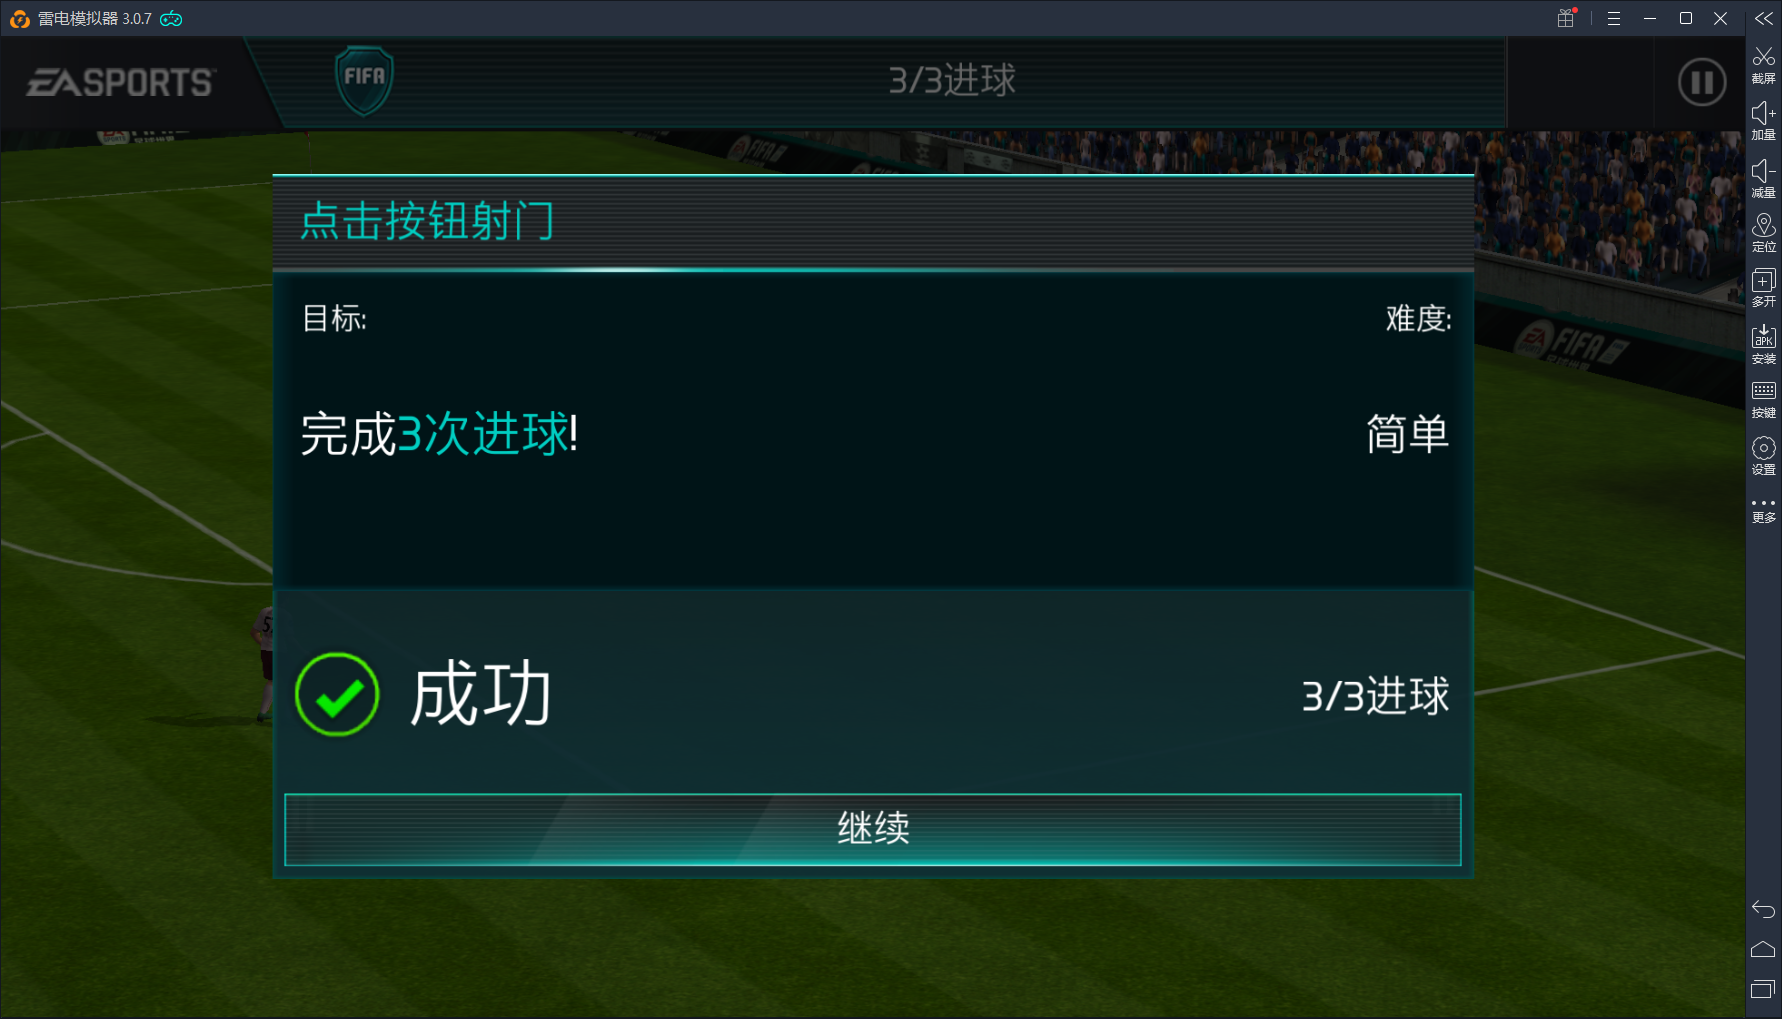This screenshot has height=1019, width=1782.
Task: Pause the game with the pause button
Action: [x=1702, y=82]
